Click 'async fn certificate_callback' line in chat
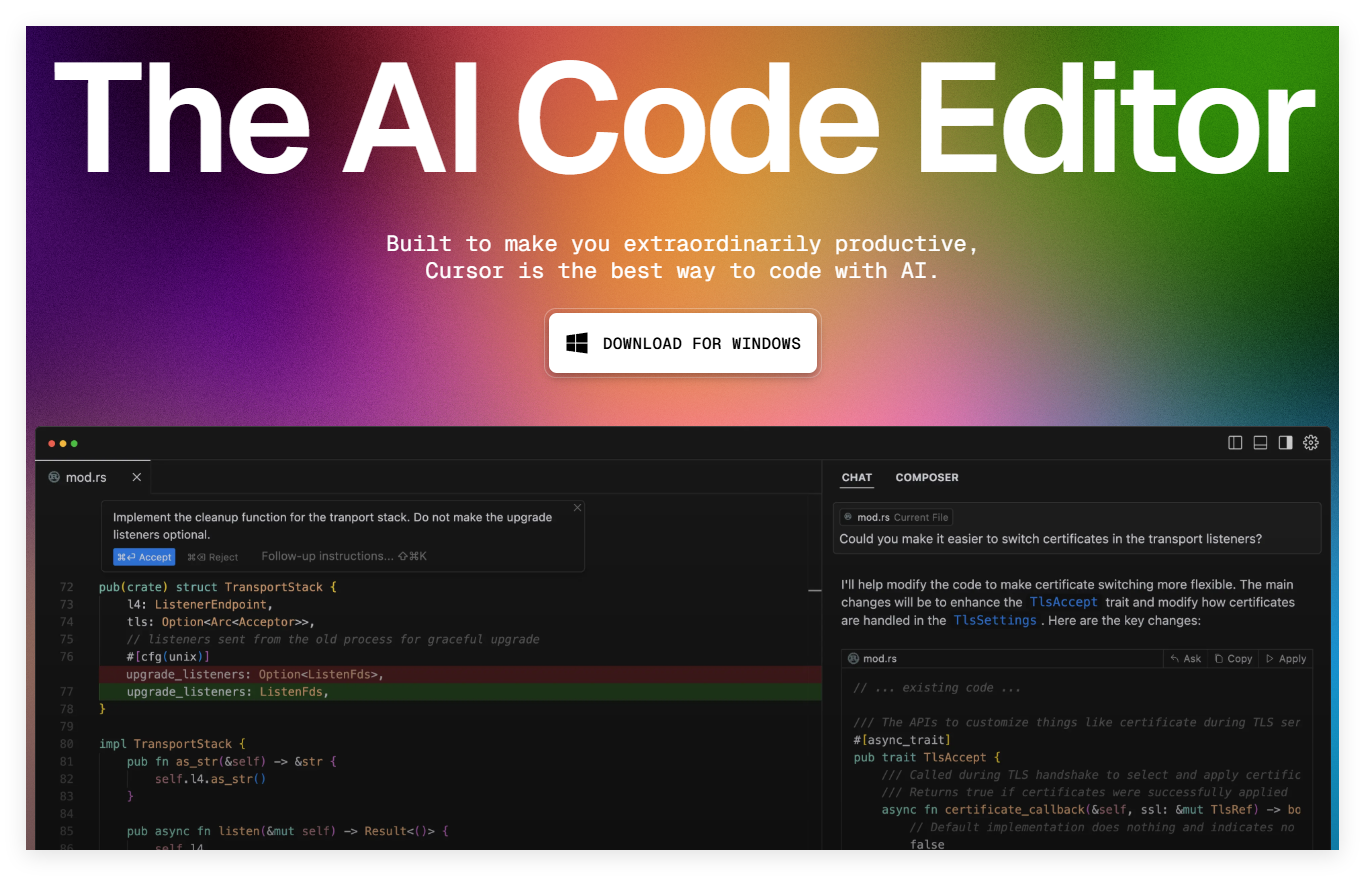This screenshot has width=1365, height=876. (x=1091, y=809)
